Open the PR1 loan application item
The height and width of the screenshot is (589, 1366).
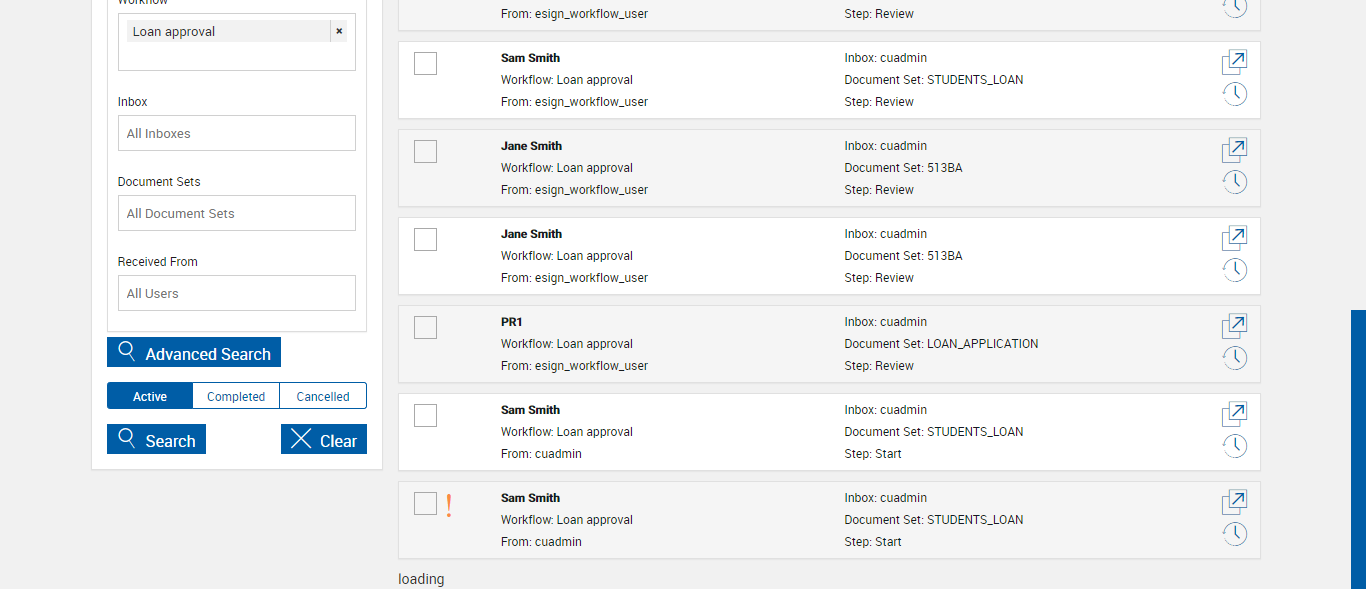coord(1234,326)
